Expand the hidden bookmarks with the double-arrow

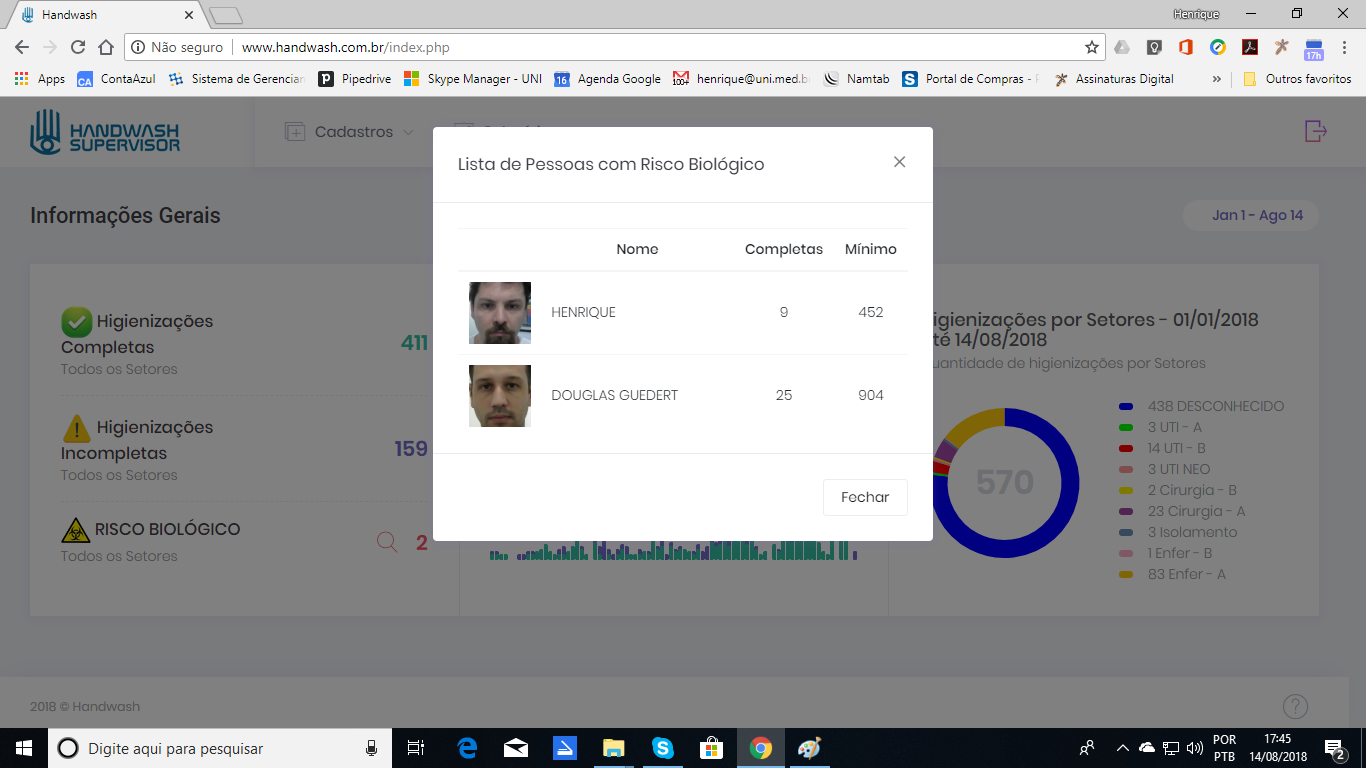(x=1215, y=78)
